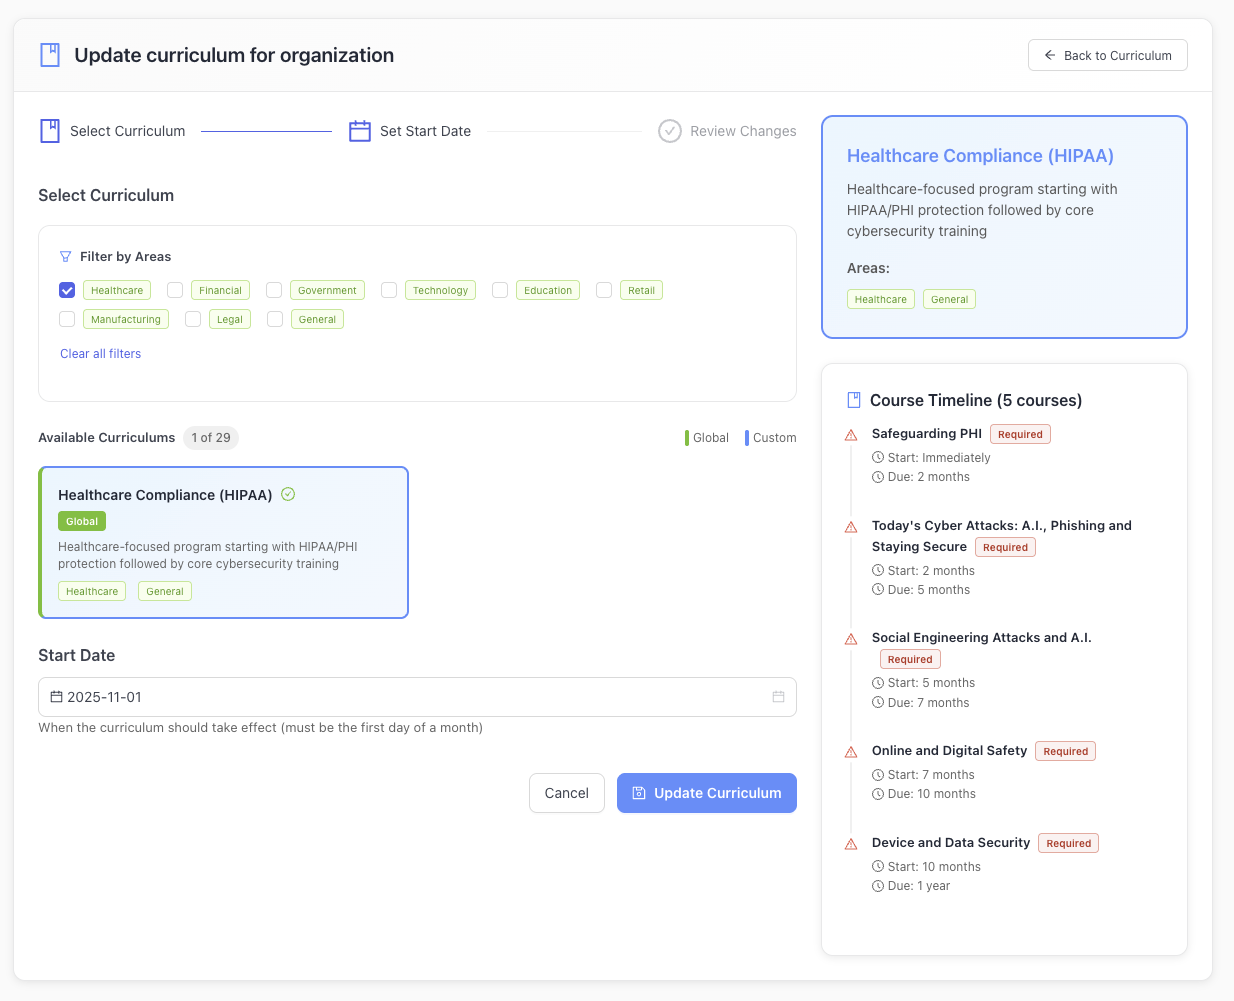Click the green check icon on Healthcare Compliance card

(288, 494)
